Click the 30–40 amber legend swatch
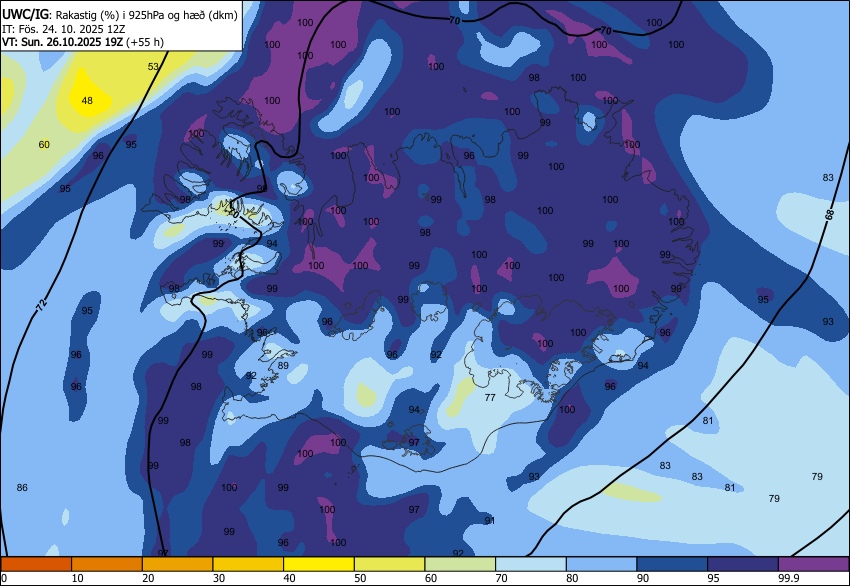This screenshot has height=586, width=850. pos(248,564)
